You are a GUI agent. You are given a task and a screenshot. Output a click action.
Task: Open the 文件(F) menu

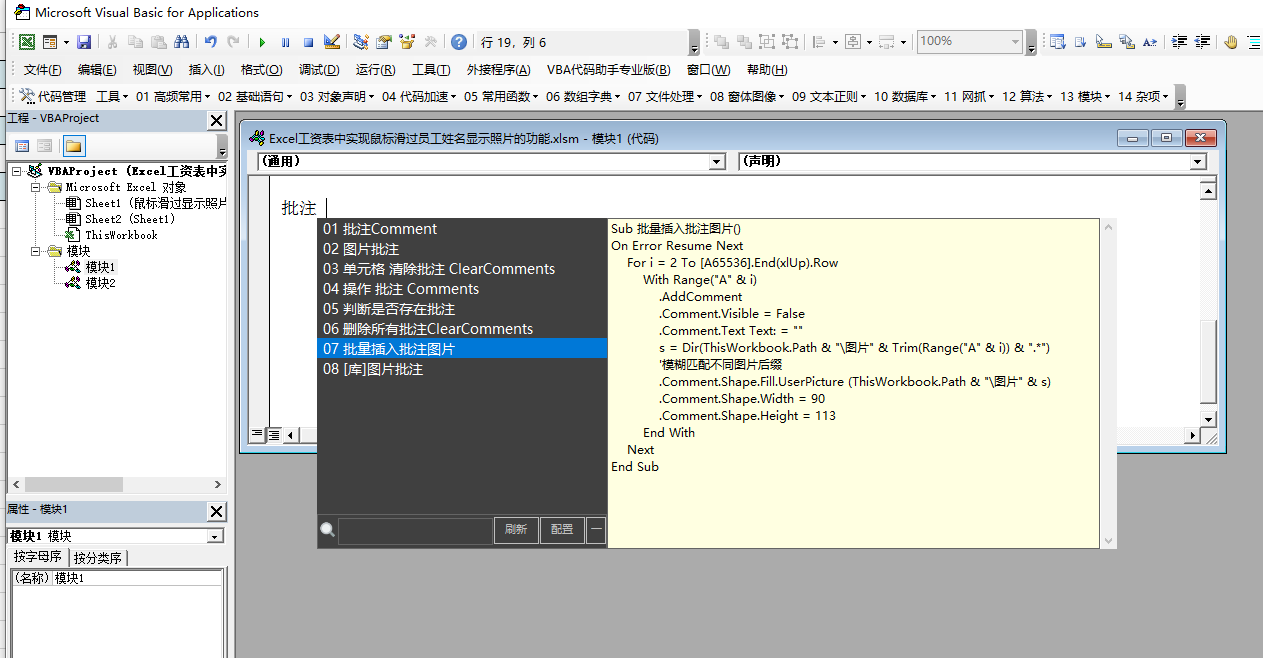coord(42,70)
